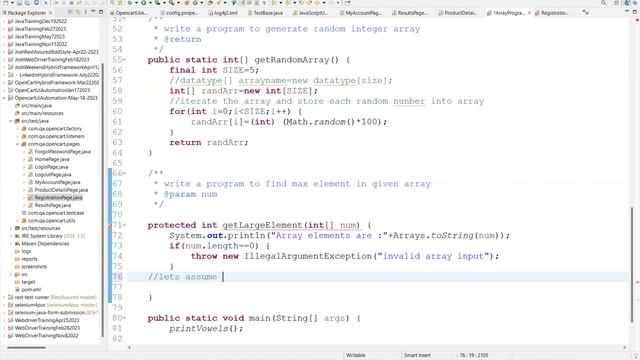The image size is (640, 360).
Task: Select the OpenCartHybridFramework project
Action: pyautogui.click(x=57, y=82)
